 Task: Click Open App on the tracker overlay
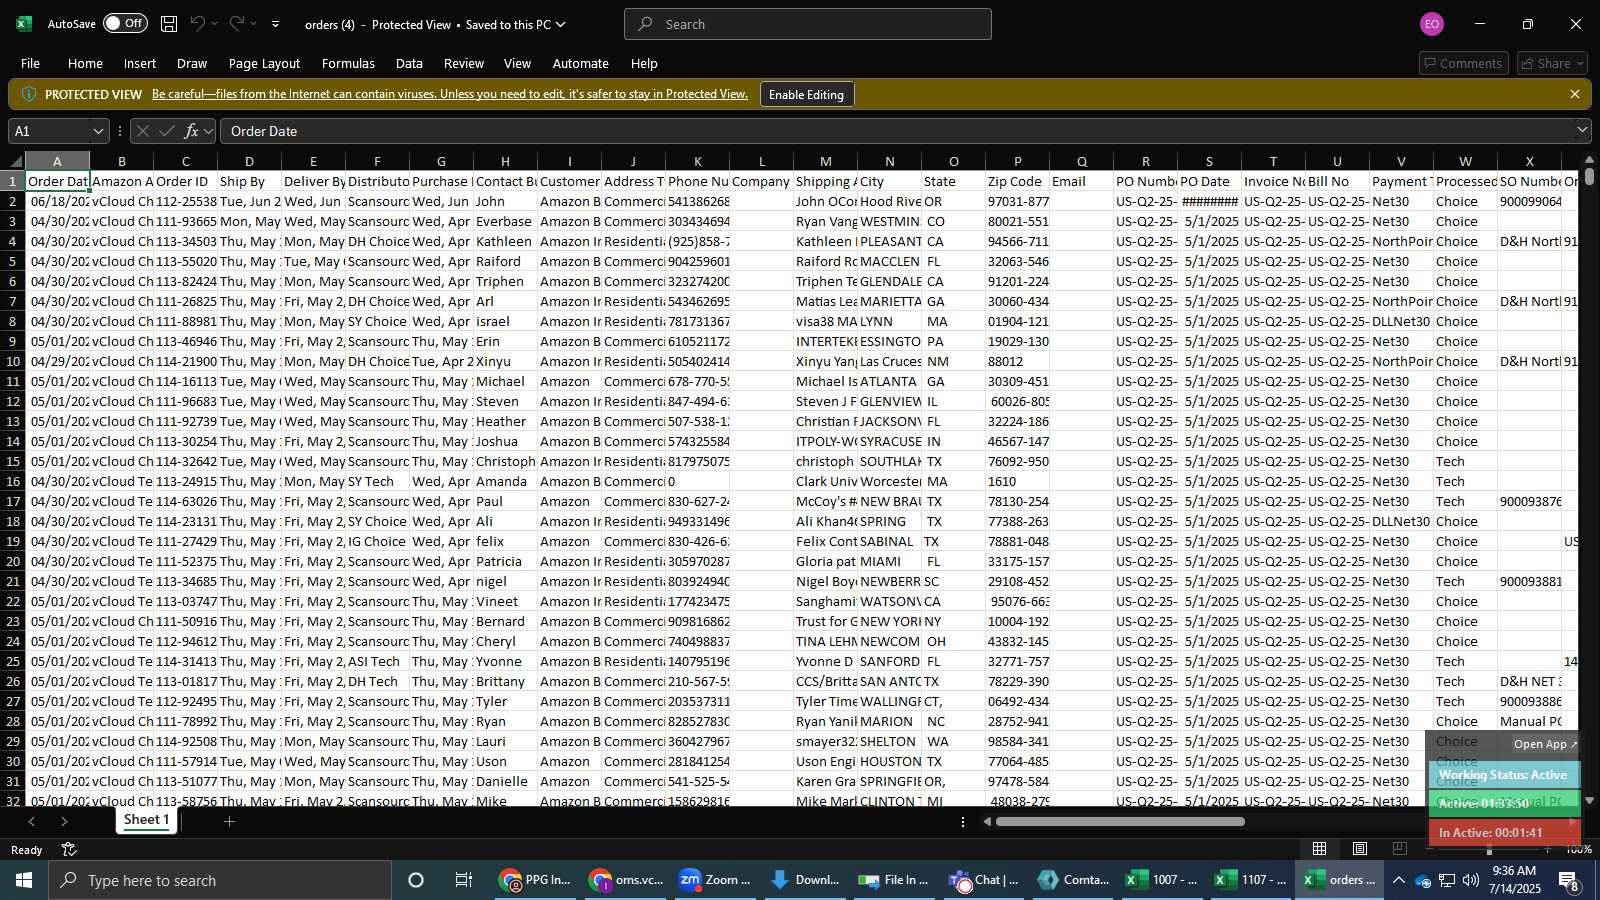(1545, 744)
